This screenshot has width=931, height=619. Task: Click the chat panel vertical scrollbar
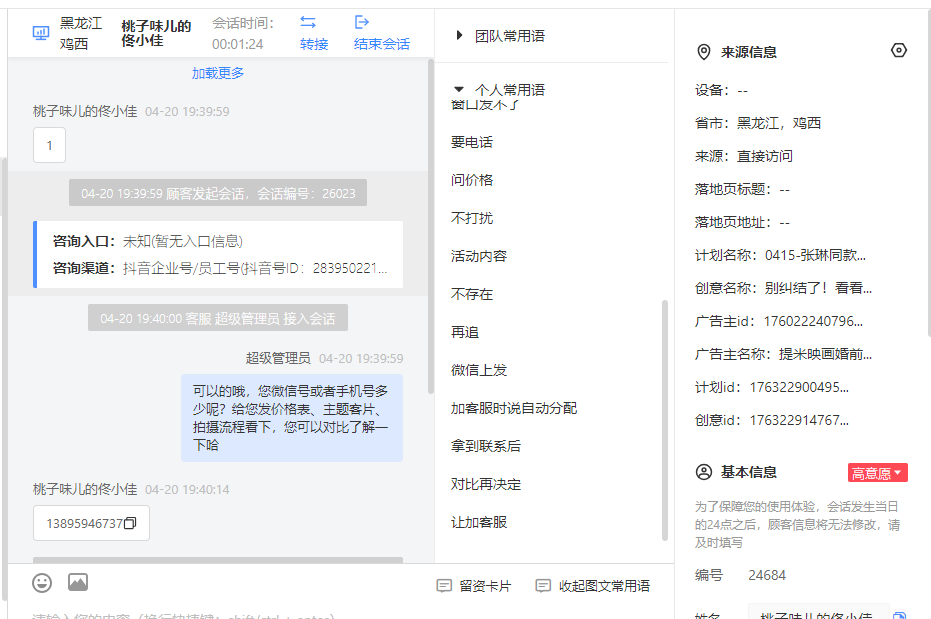[430, 226]
